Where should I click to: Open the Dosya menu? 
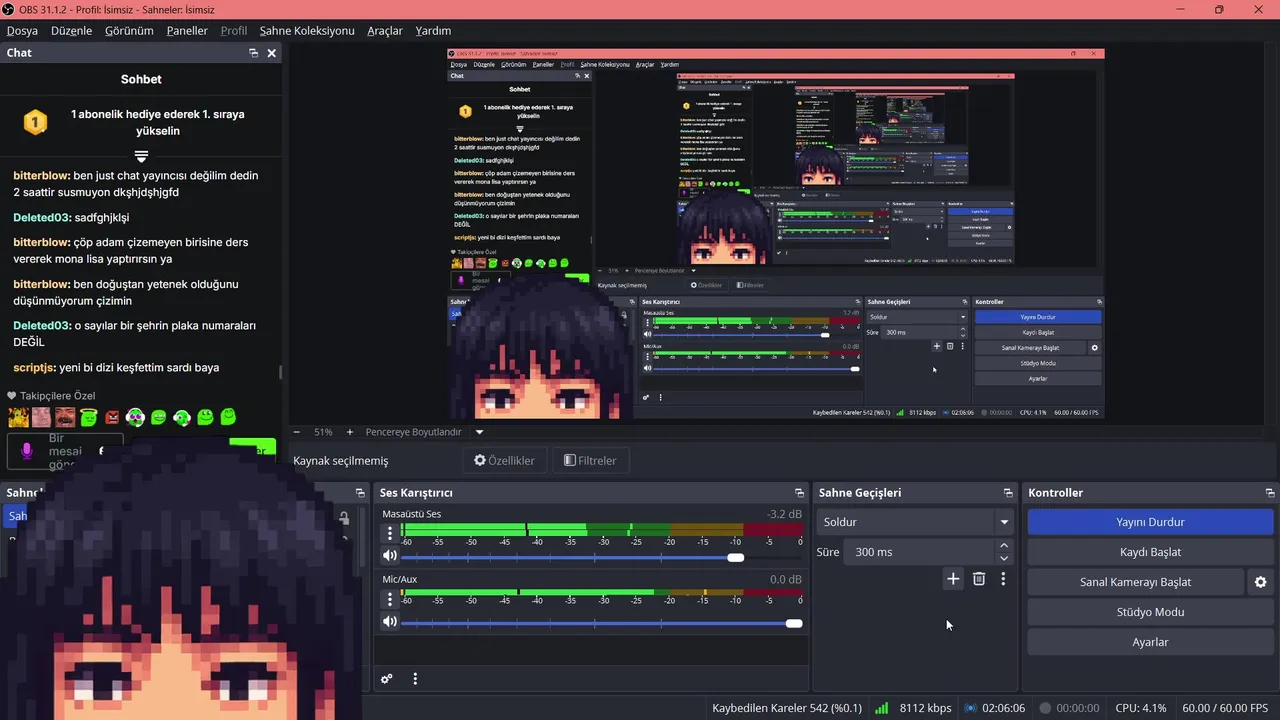pos(22,30)
